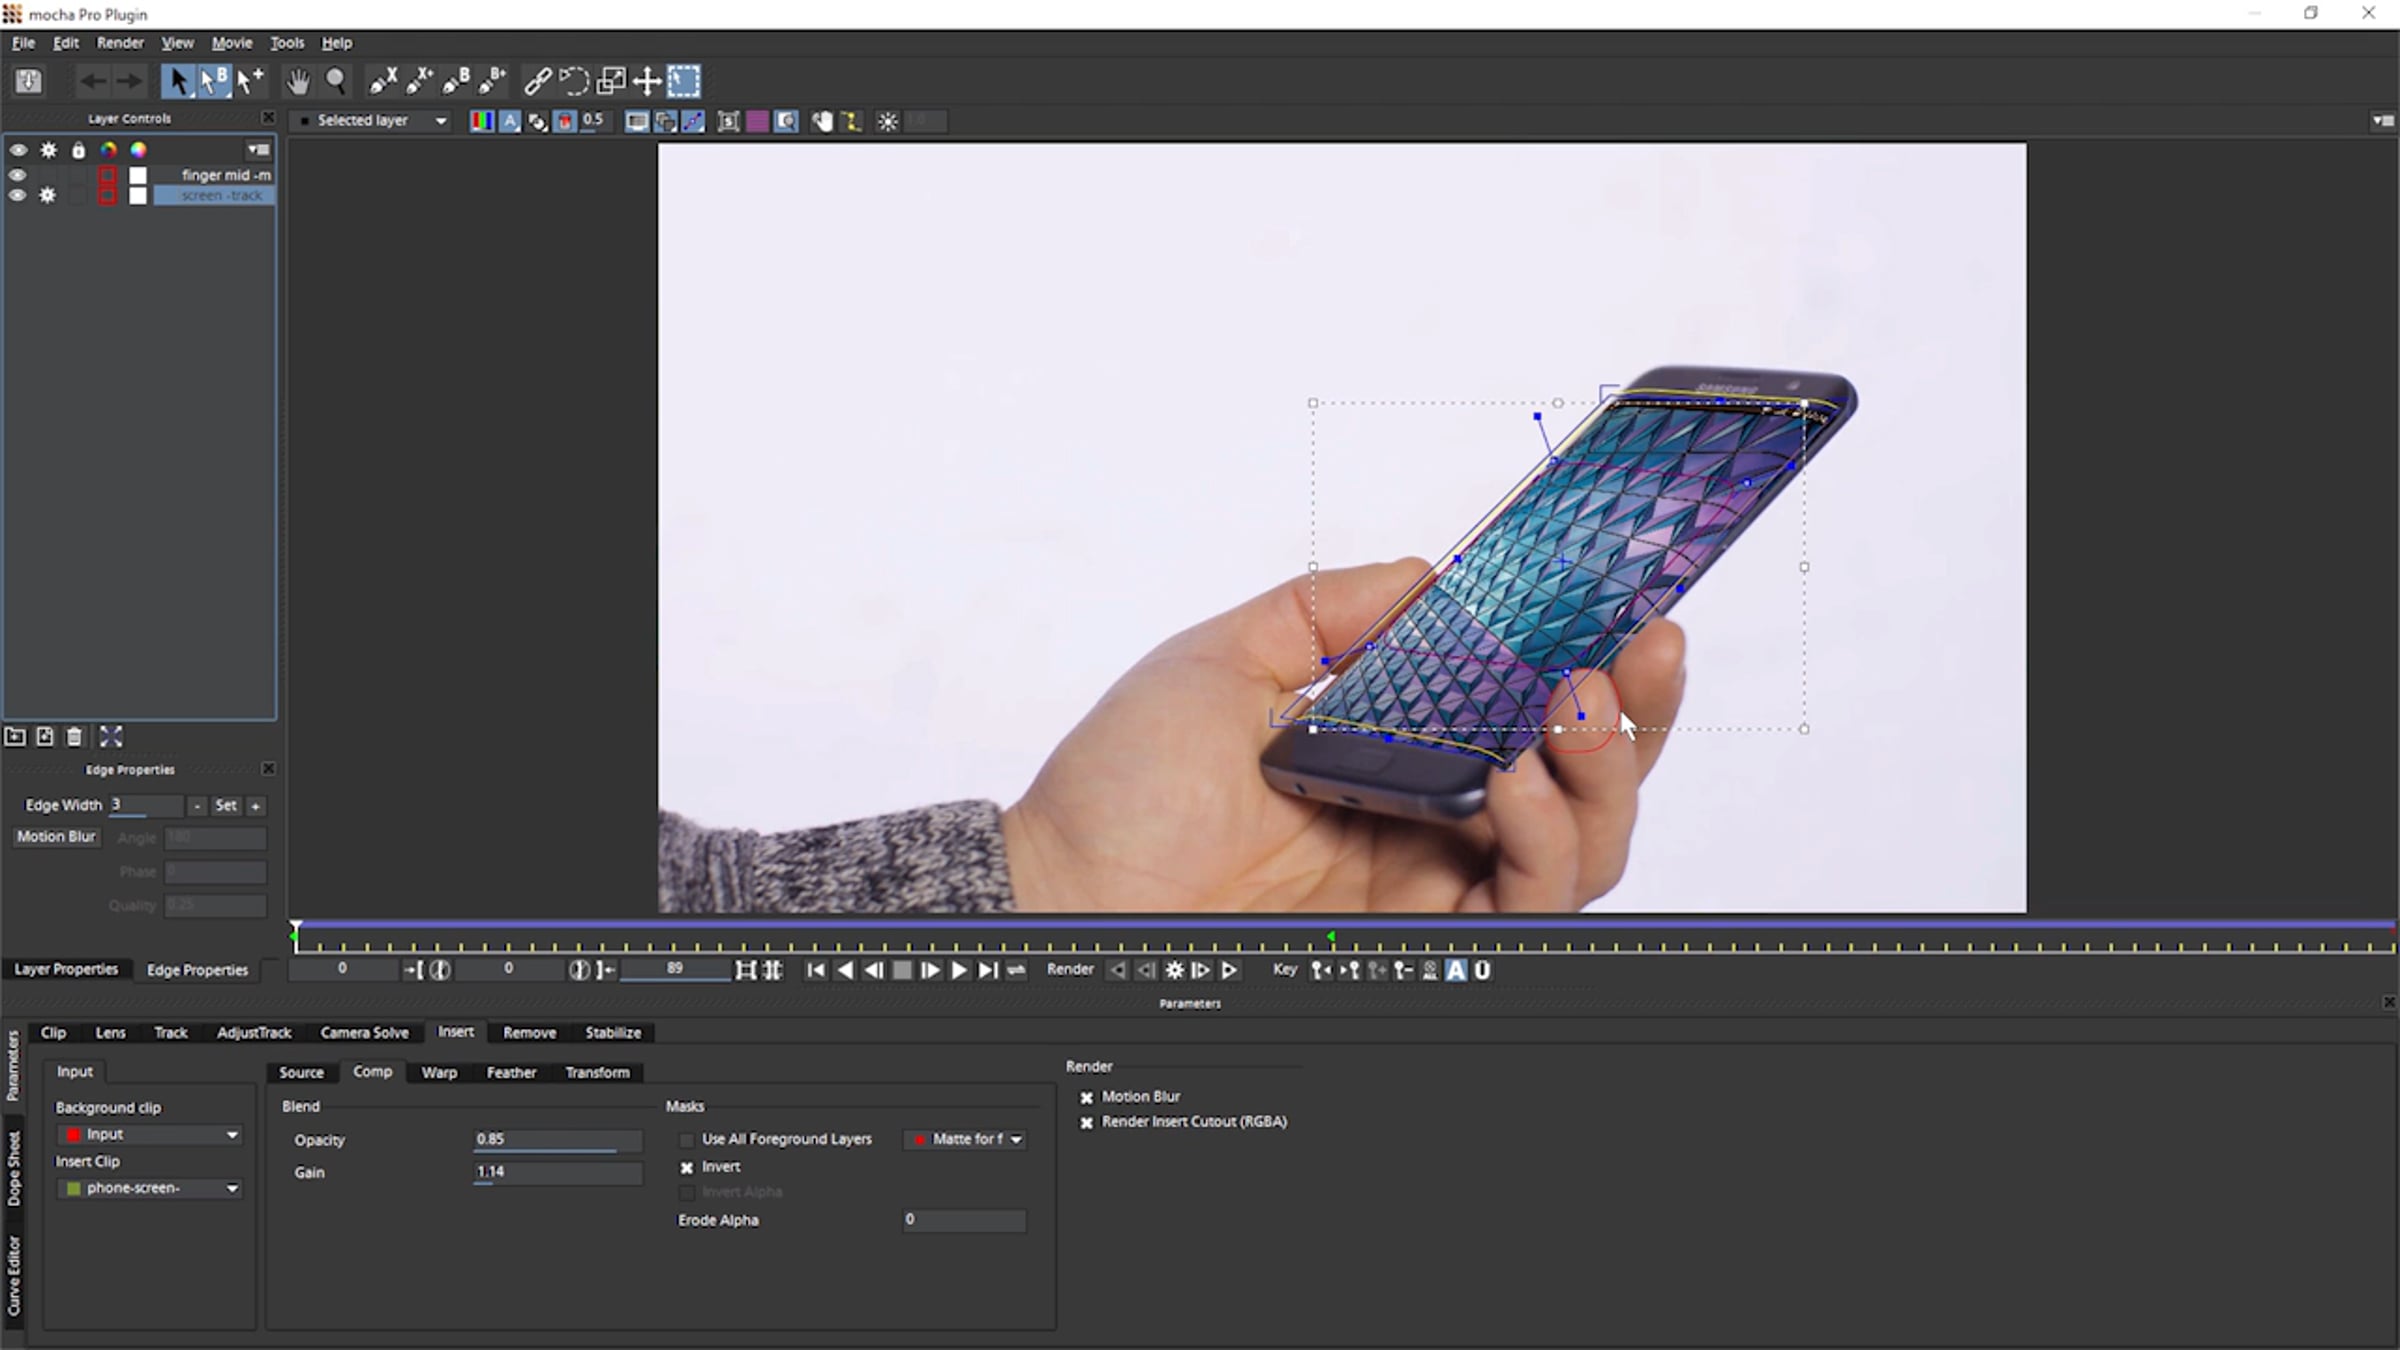Select the Pick tool arrow
Viewport: 2400px width, 1350px height.
[178, 81]
